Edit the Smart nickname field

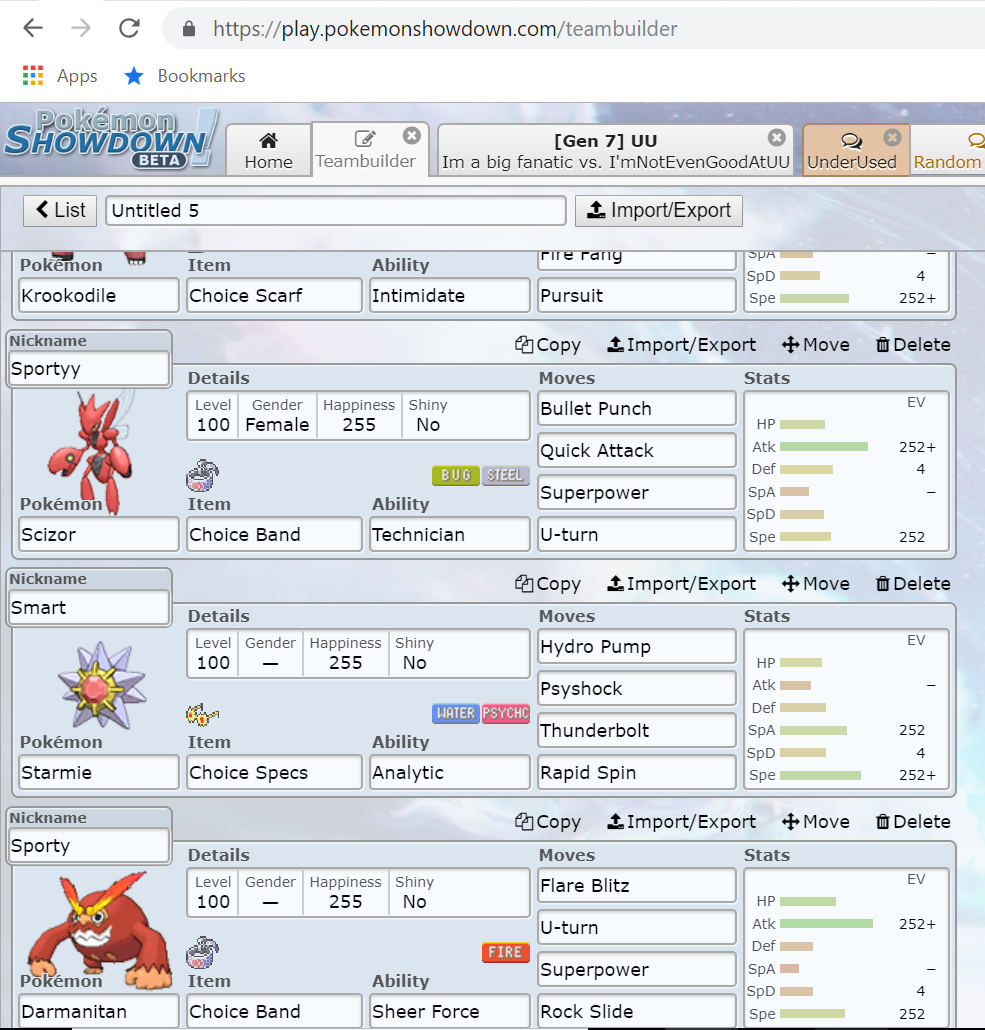(89, 607)
